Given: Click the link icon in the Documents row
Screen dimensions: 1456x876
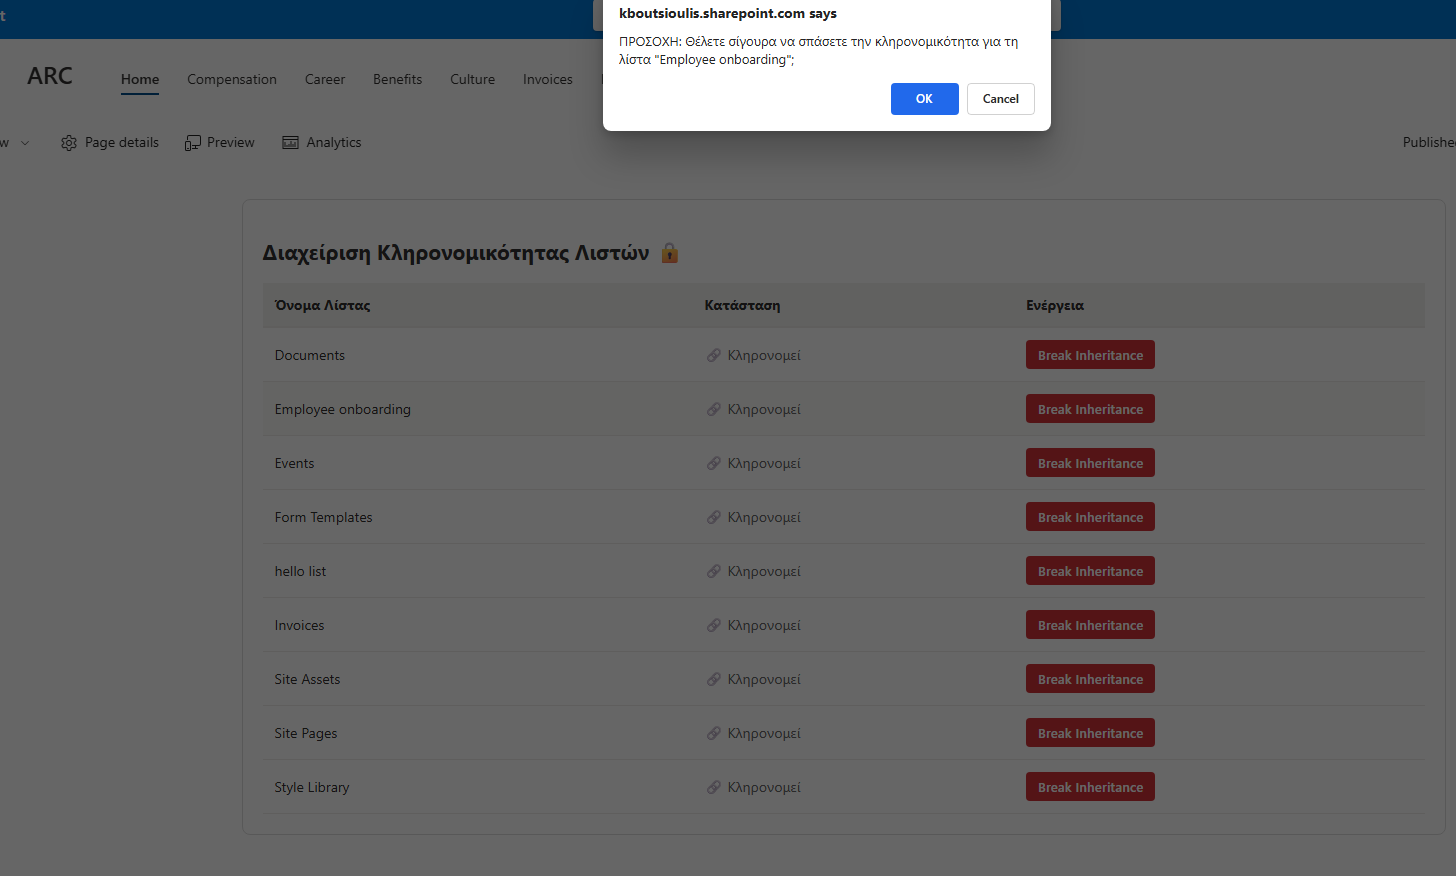Looking at the screenshot, I should coord(714,355).
